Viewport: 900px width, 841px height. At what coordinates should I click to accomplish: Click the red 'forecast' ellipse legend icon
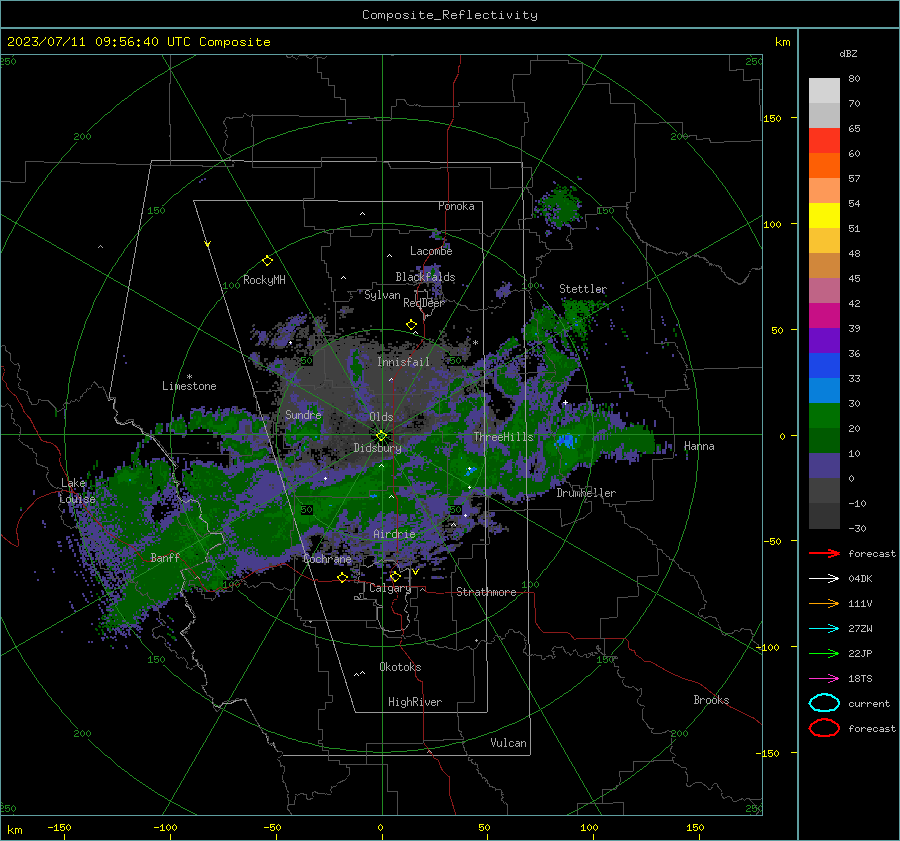pyautogui.click(x=824, y=728)
